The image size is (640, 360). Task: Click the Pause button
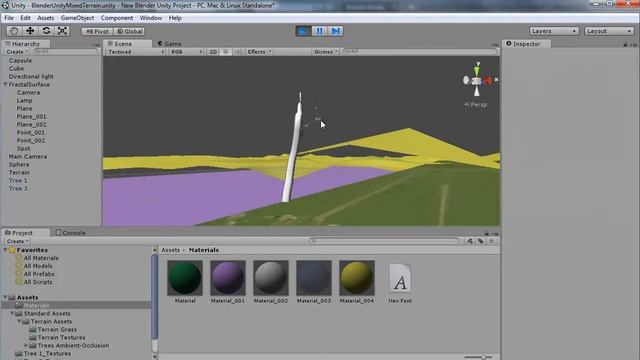[319, 31]
